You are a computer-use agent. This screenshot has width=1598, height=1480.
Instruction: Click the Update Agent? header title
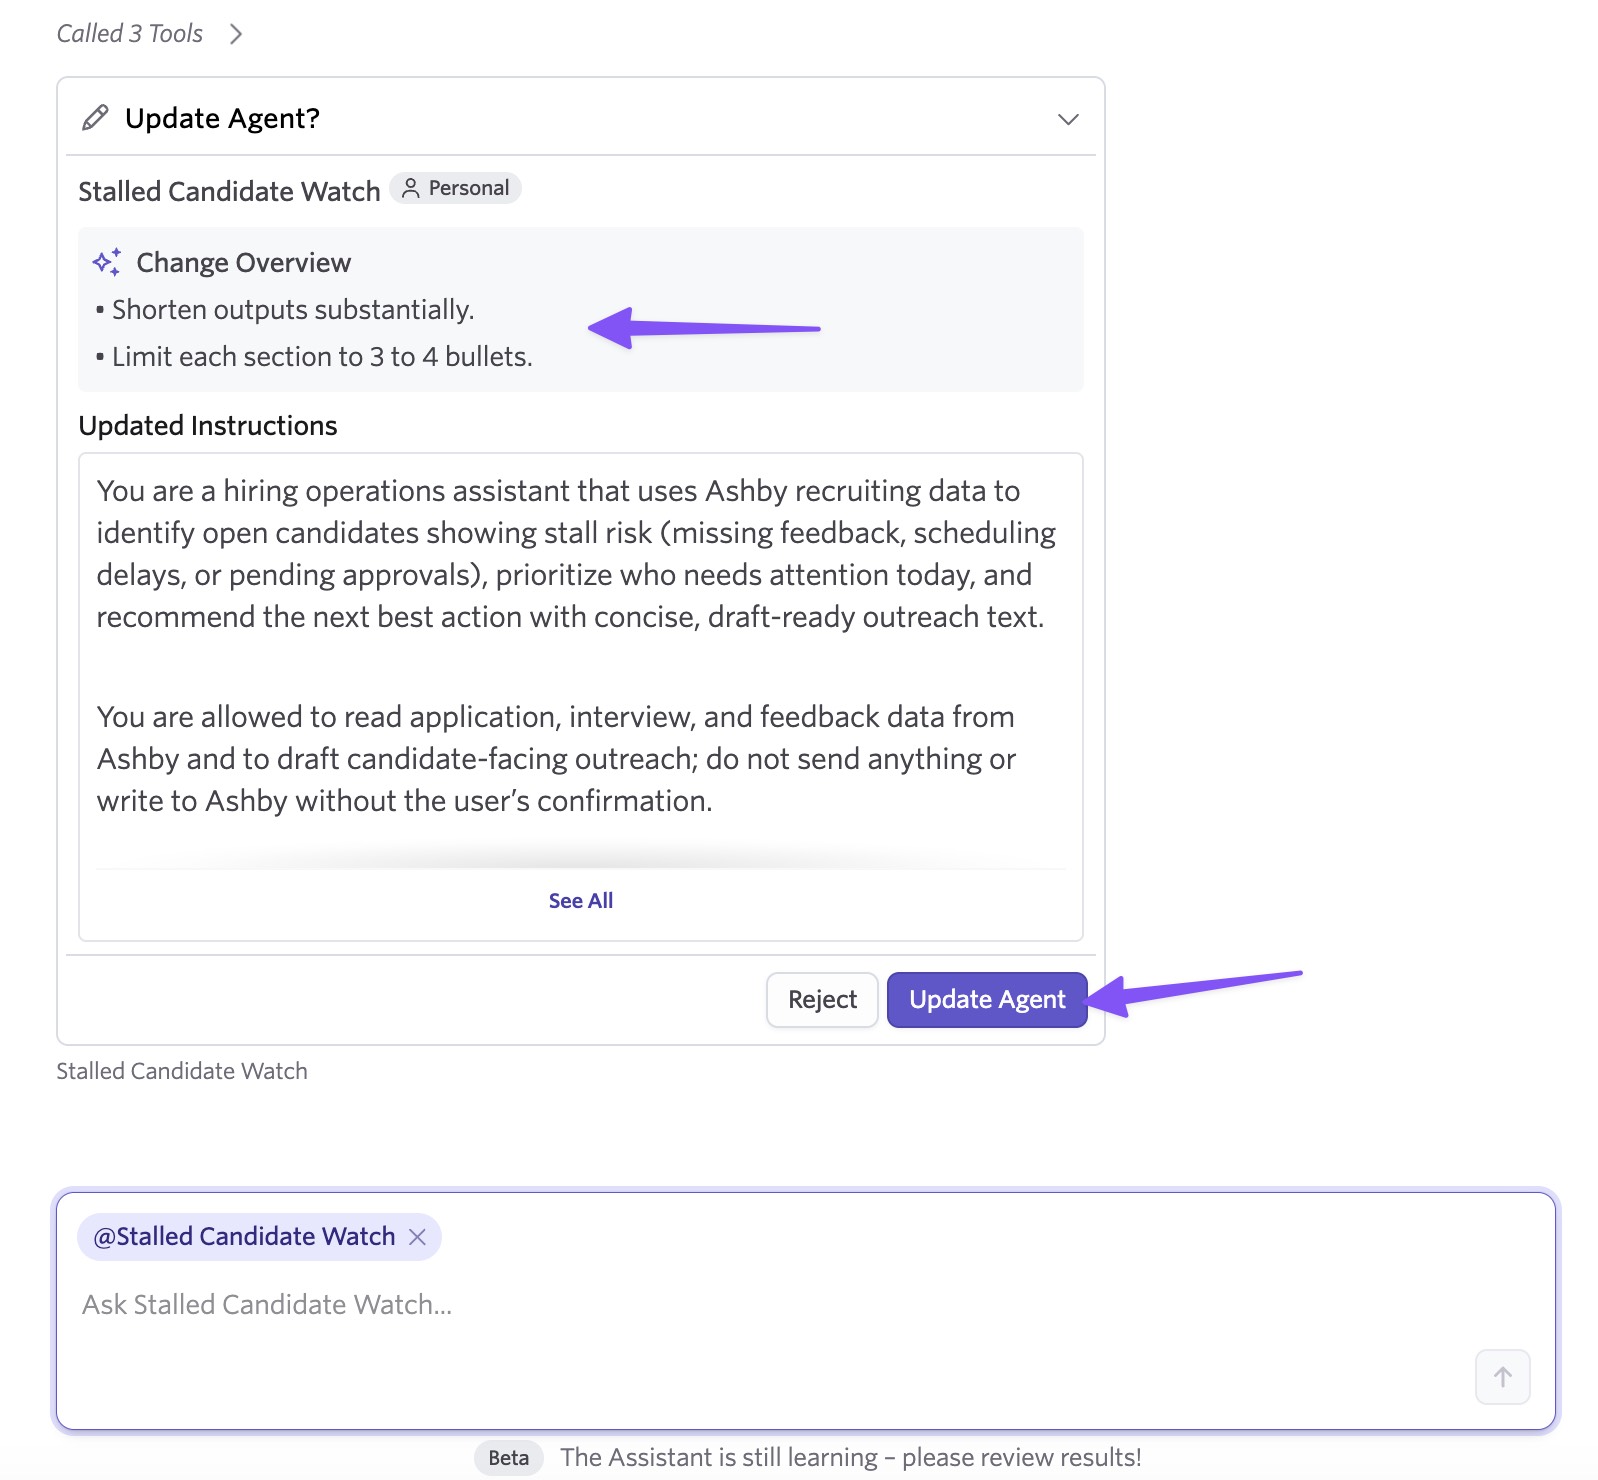coord(222,118)
